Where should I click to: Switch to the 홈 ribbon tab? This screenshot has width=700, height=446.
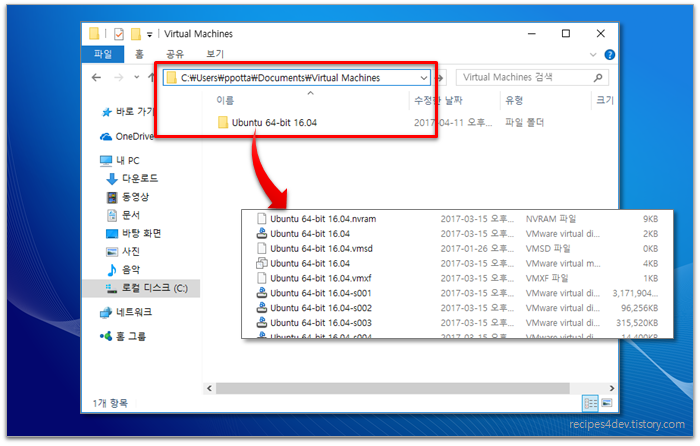point(139,54)
